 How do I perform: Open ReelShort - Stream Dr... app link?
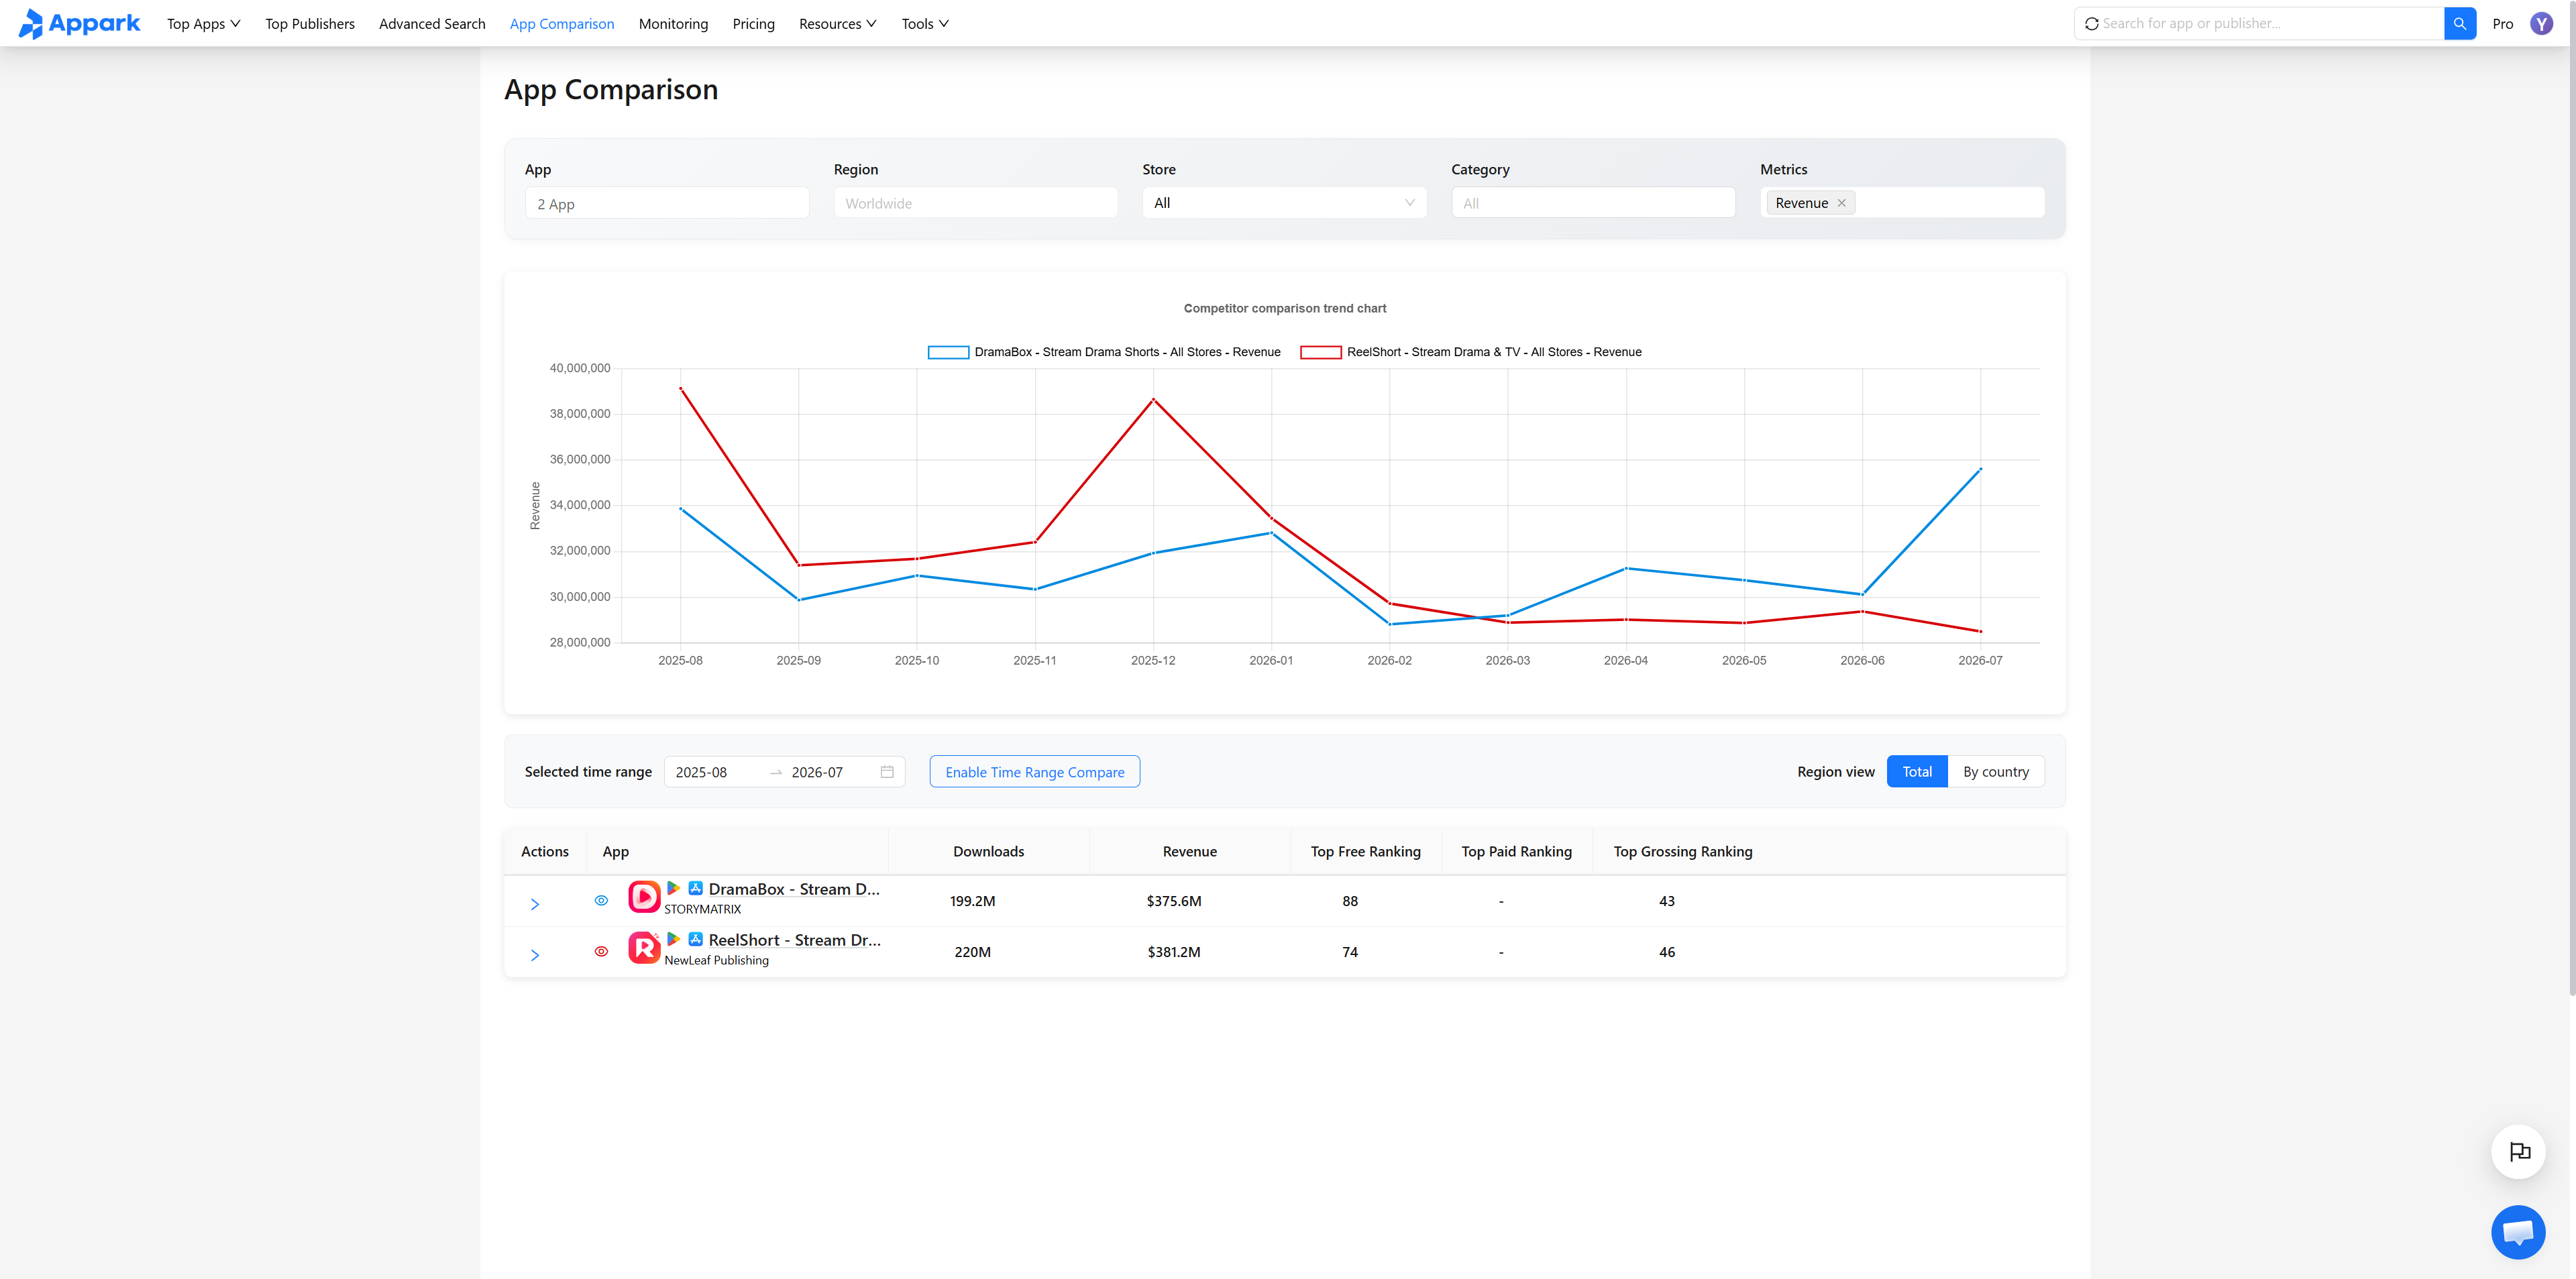click(795, 939)
